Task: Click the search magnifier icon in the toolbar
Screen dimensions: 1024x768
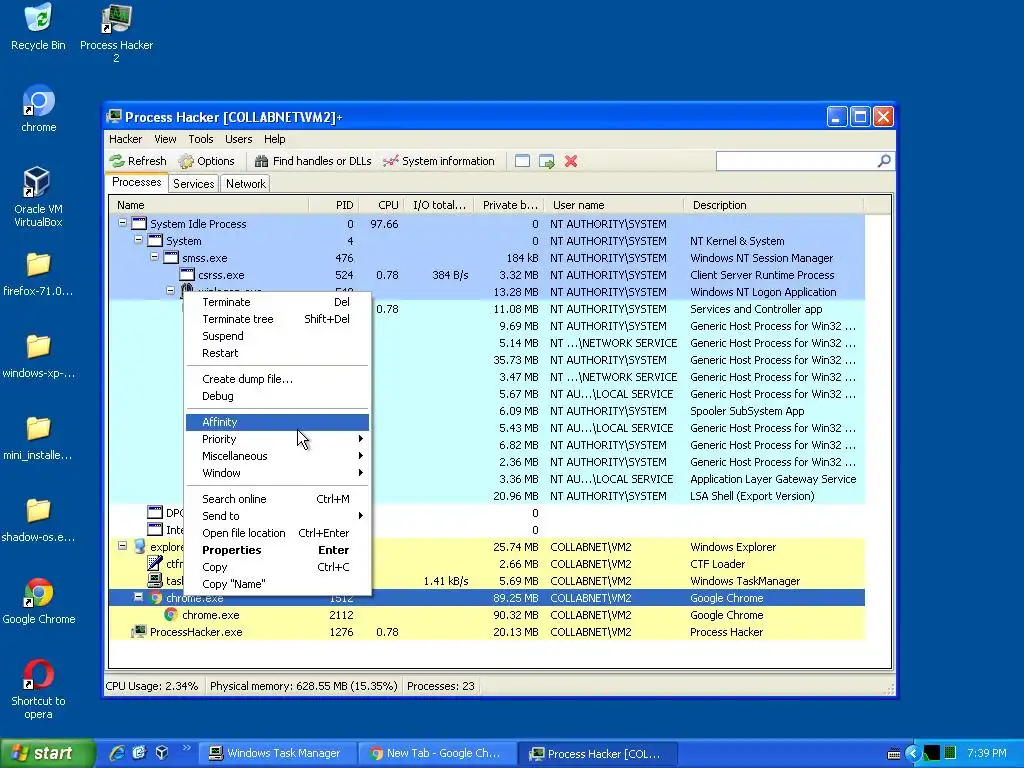Action: (884, 161)
